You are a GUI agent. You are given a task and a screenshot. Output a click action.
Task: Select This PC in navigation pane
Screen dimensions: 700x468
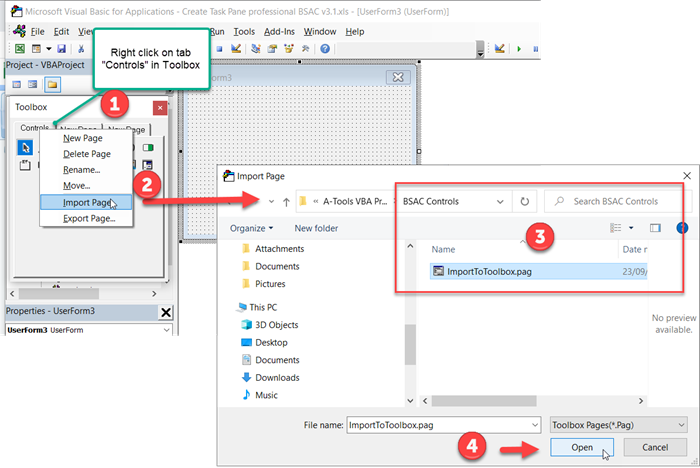tap(258, 307)
